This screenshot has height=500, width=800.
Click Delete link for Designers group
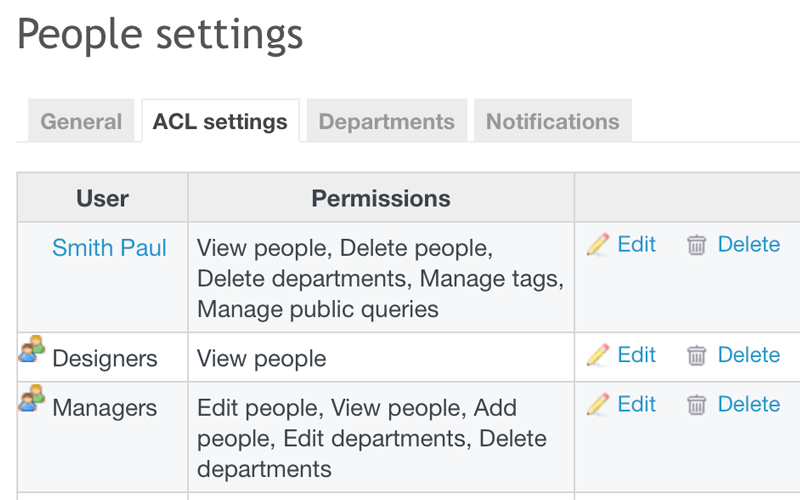[748, 354]
